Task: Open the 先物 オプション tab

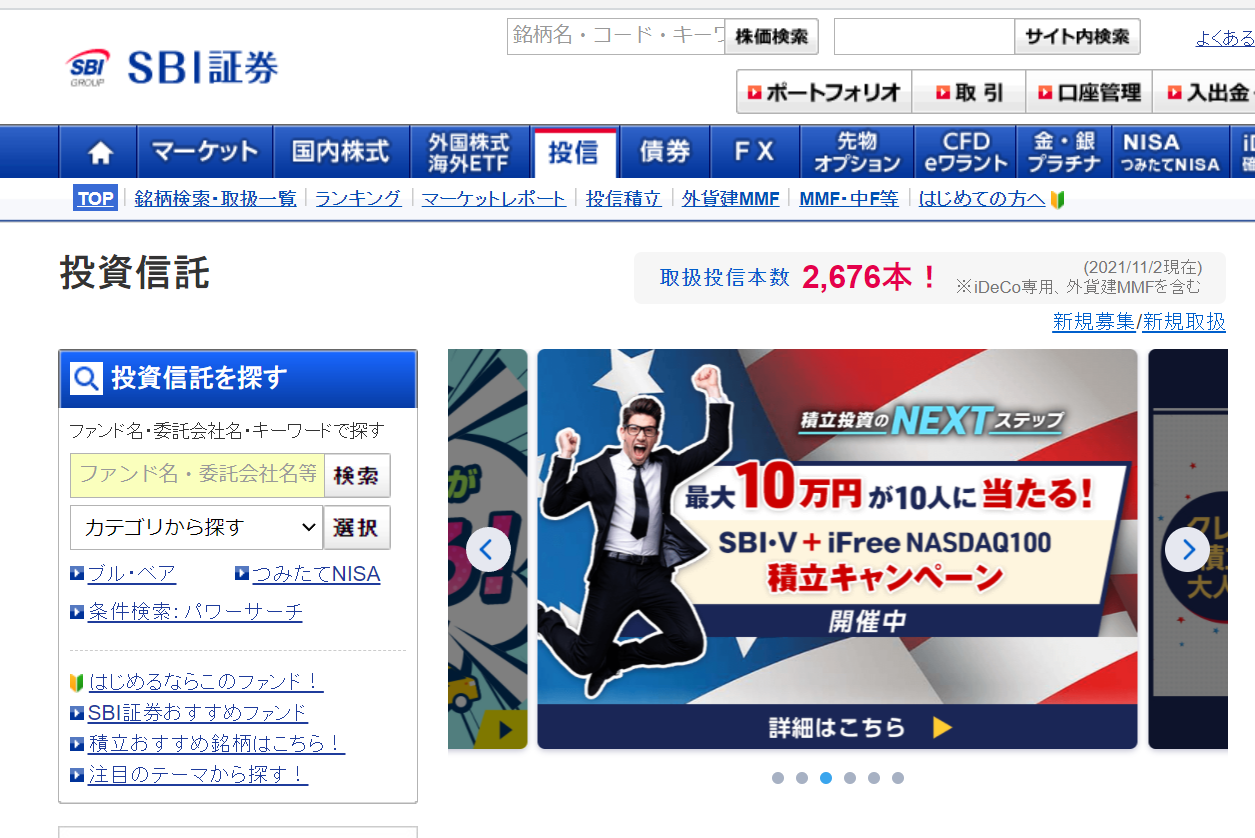Action: point(857,152)
